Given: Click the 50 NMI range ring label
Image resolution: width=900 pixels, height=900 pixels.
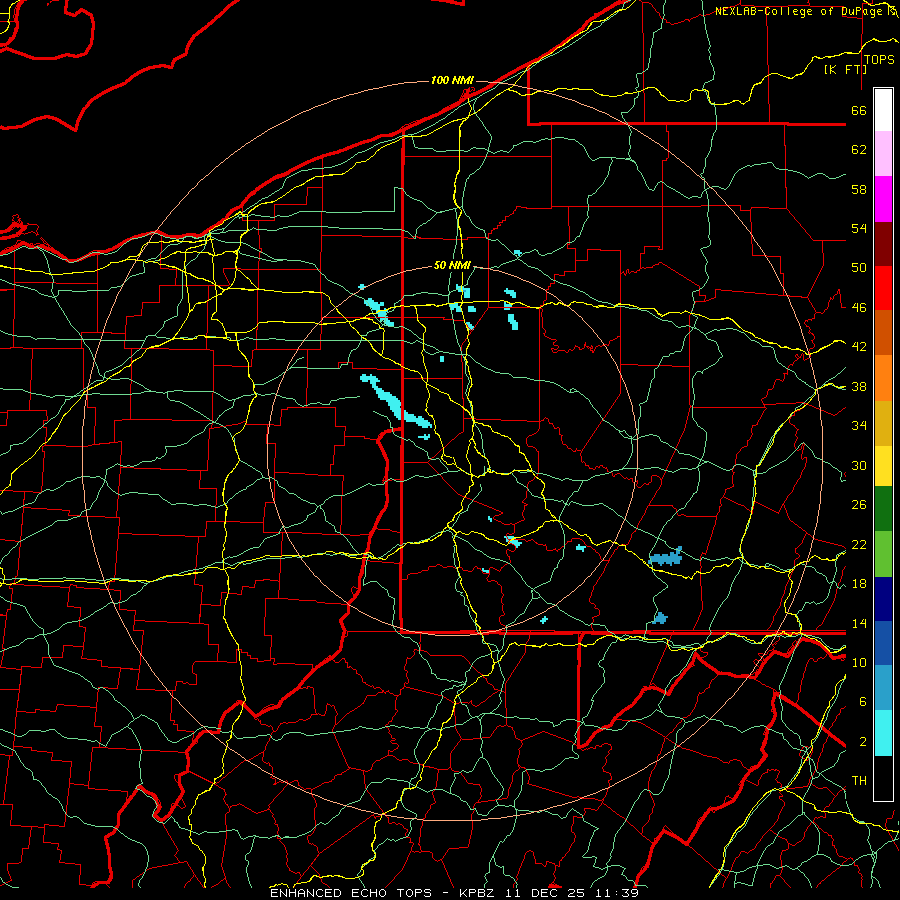Looking at the screenshot, I should coord(452,265).
